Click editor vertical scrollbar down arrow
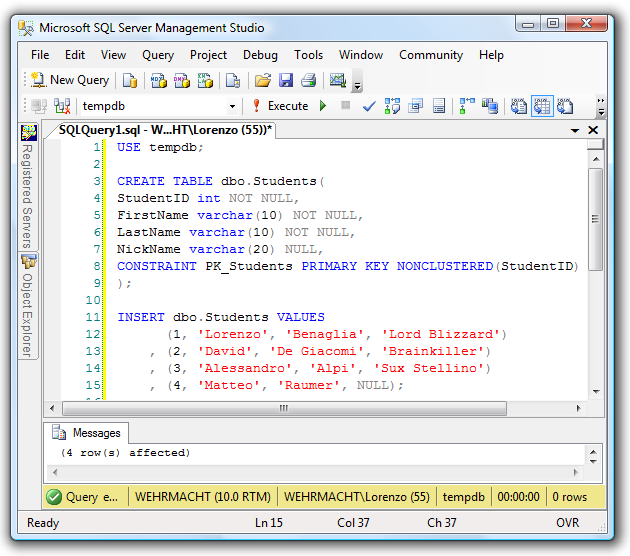The image size is (630, 556). pos(596,392)
